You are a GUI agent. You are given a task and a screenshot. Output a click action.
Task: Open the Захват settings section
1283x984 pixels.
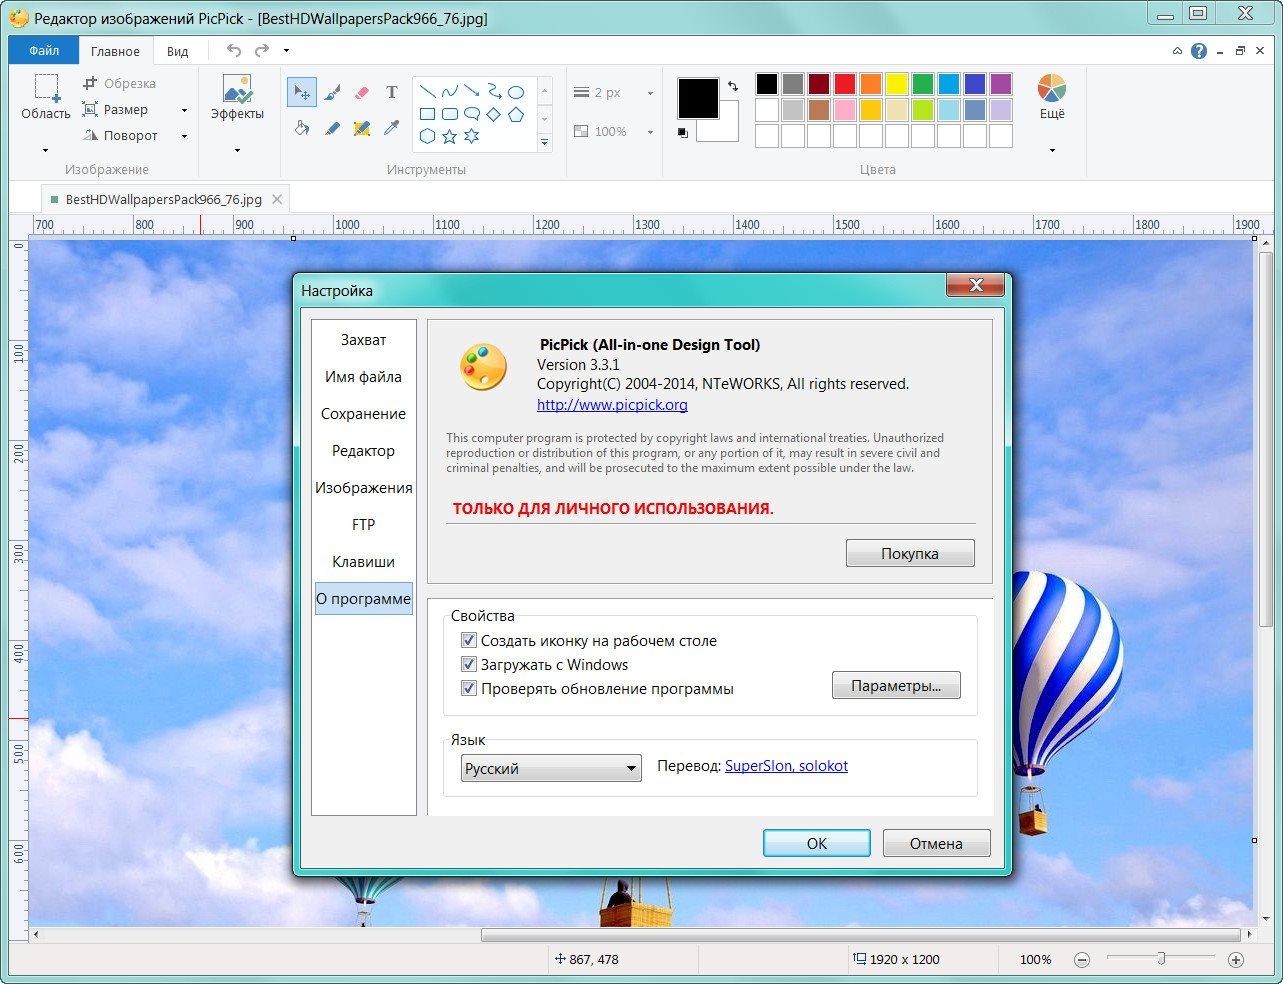point(363,340)
